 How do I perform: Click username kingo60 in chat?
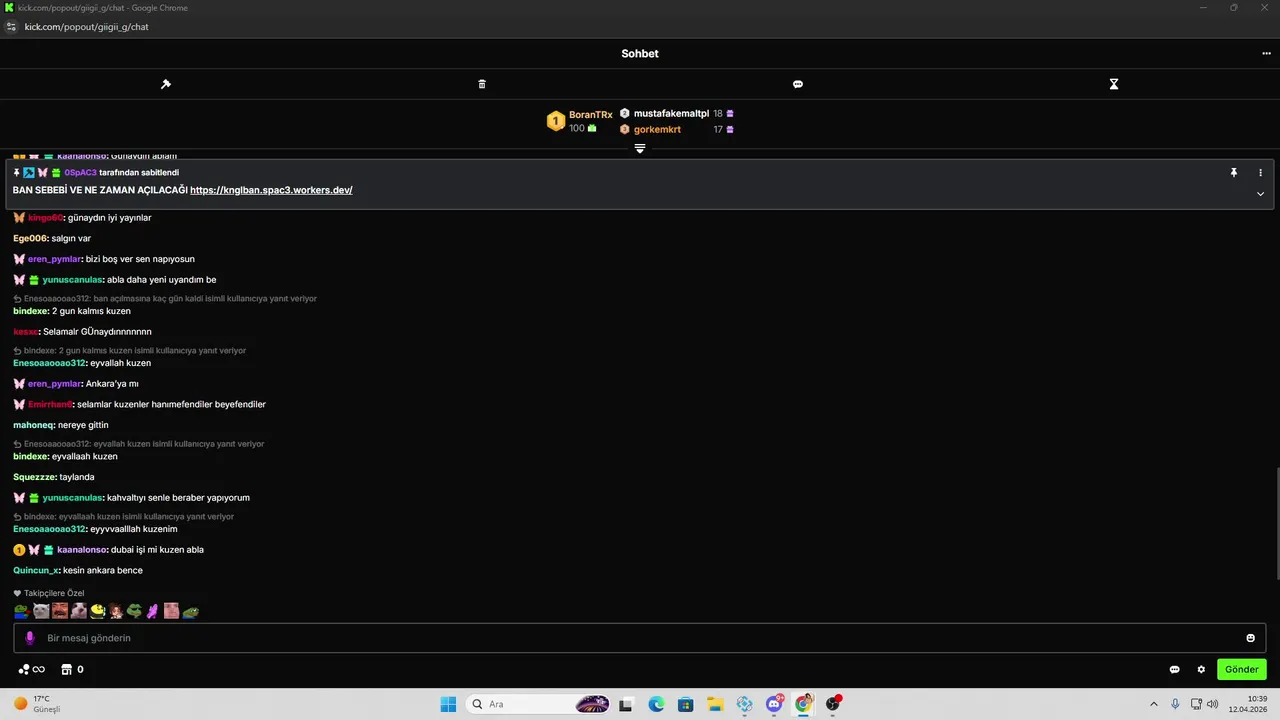coord(45,218)
